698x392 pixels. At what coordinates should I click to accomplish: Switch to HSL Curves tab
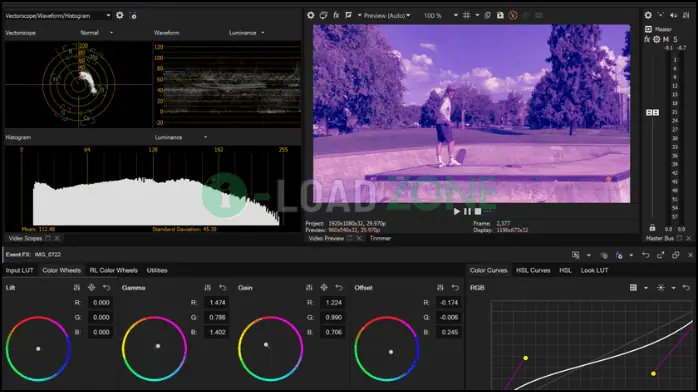533,270
